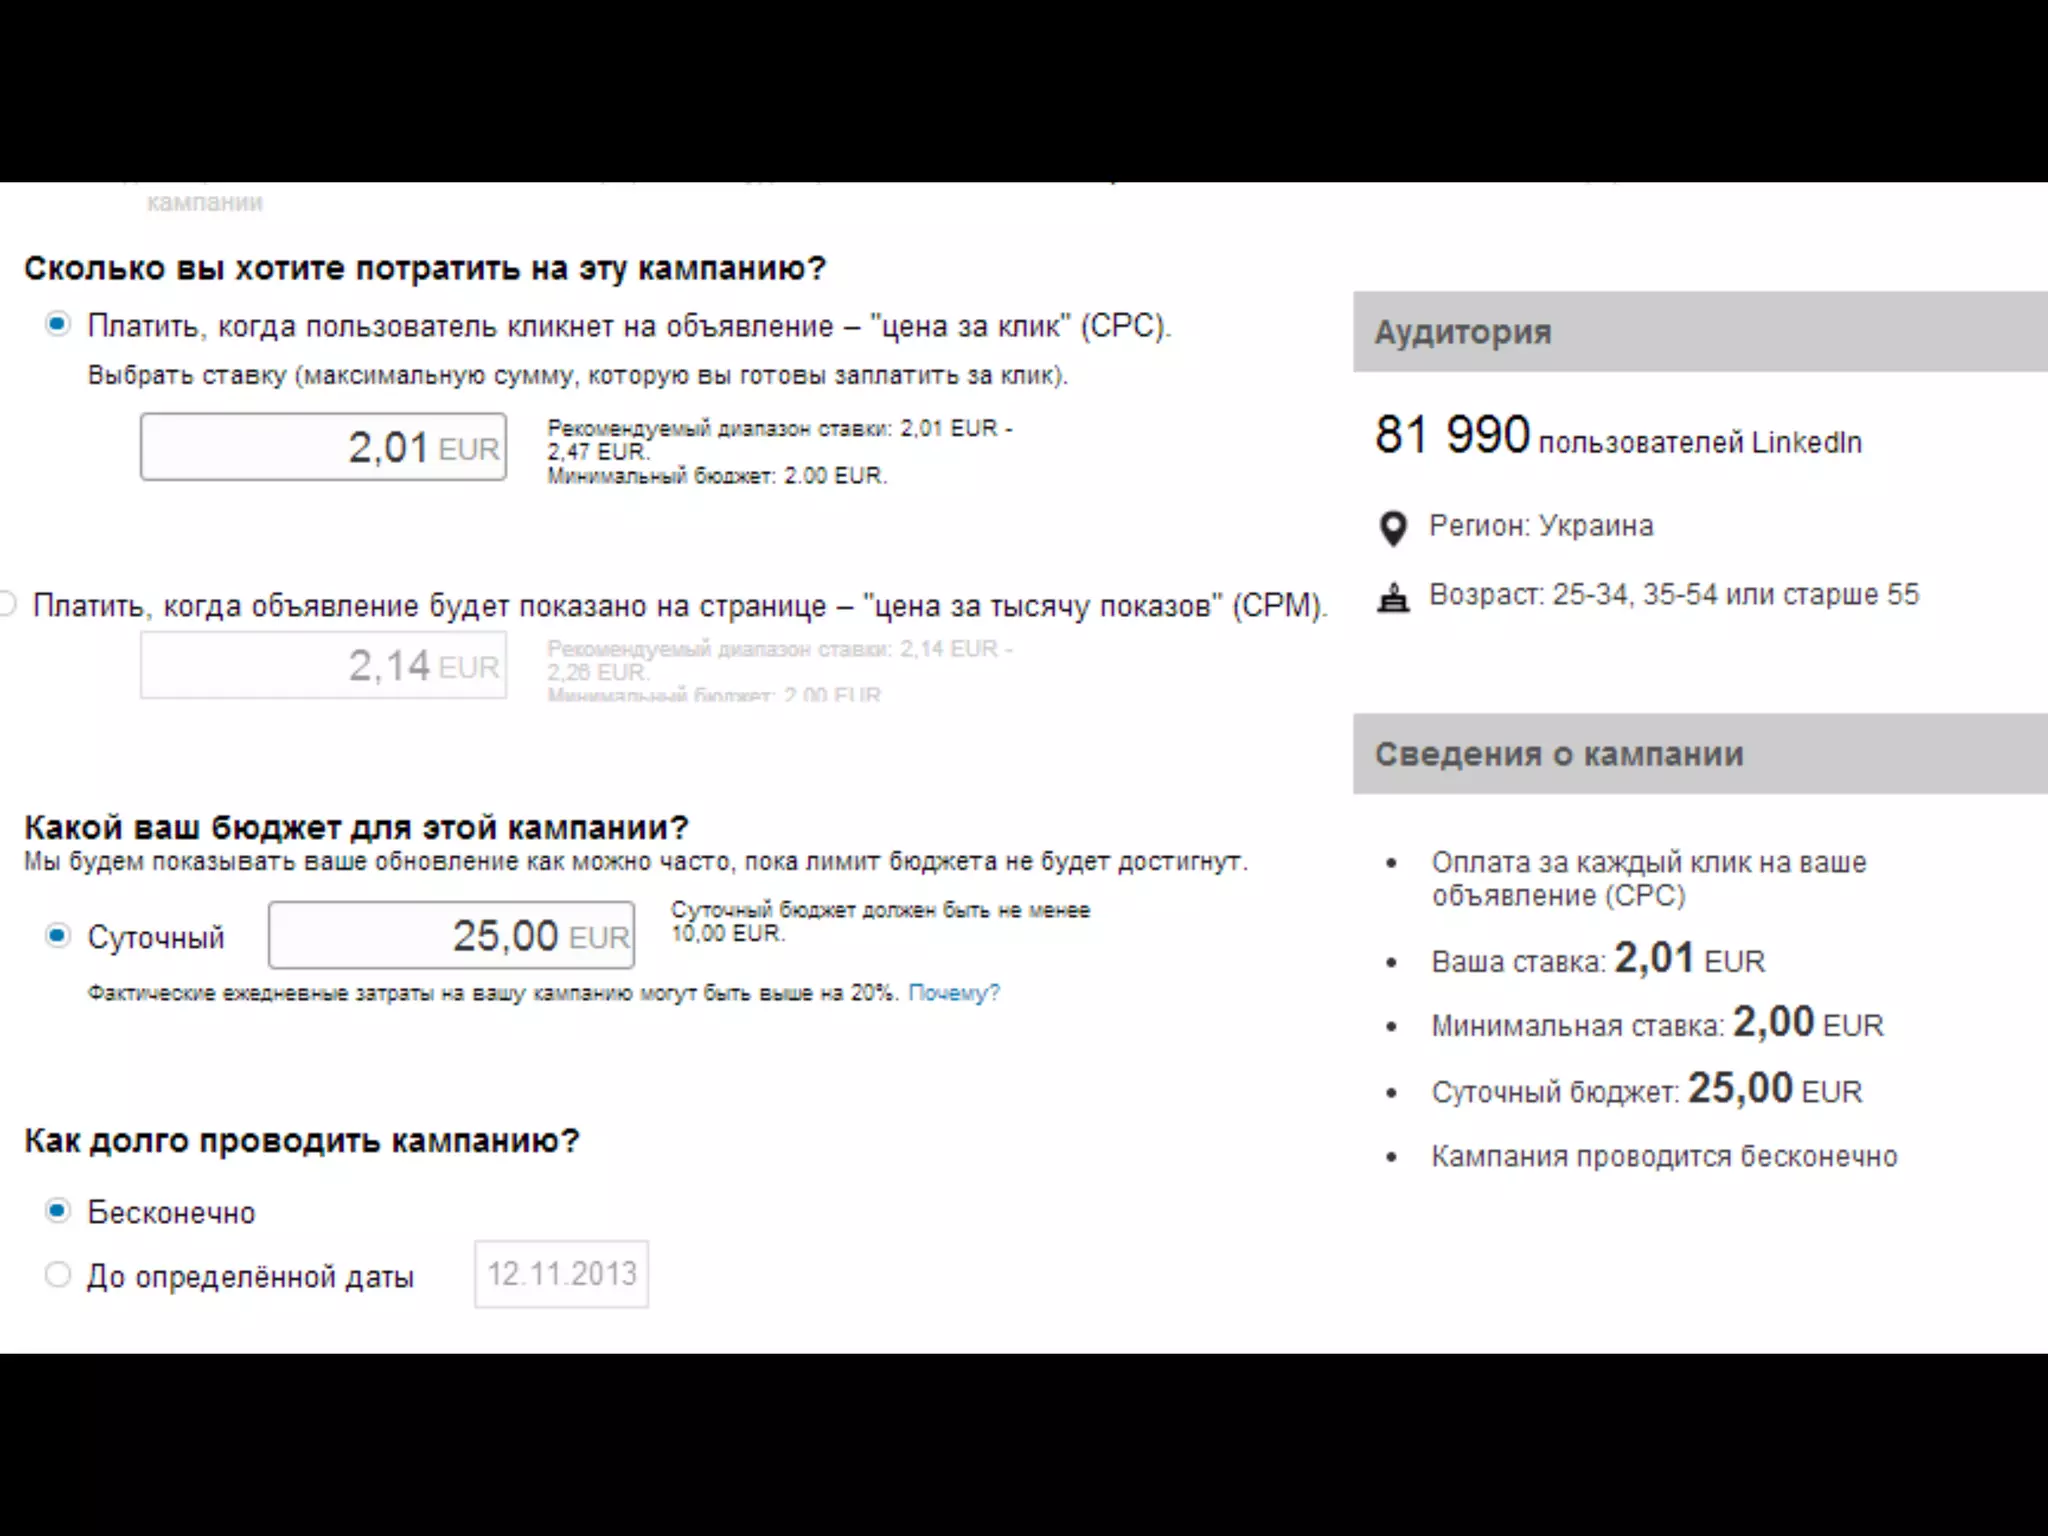This screenshot has height=1536, width=2048.
Task: Click the Минимальная ставка summary line
Action: [1657, 1024]
